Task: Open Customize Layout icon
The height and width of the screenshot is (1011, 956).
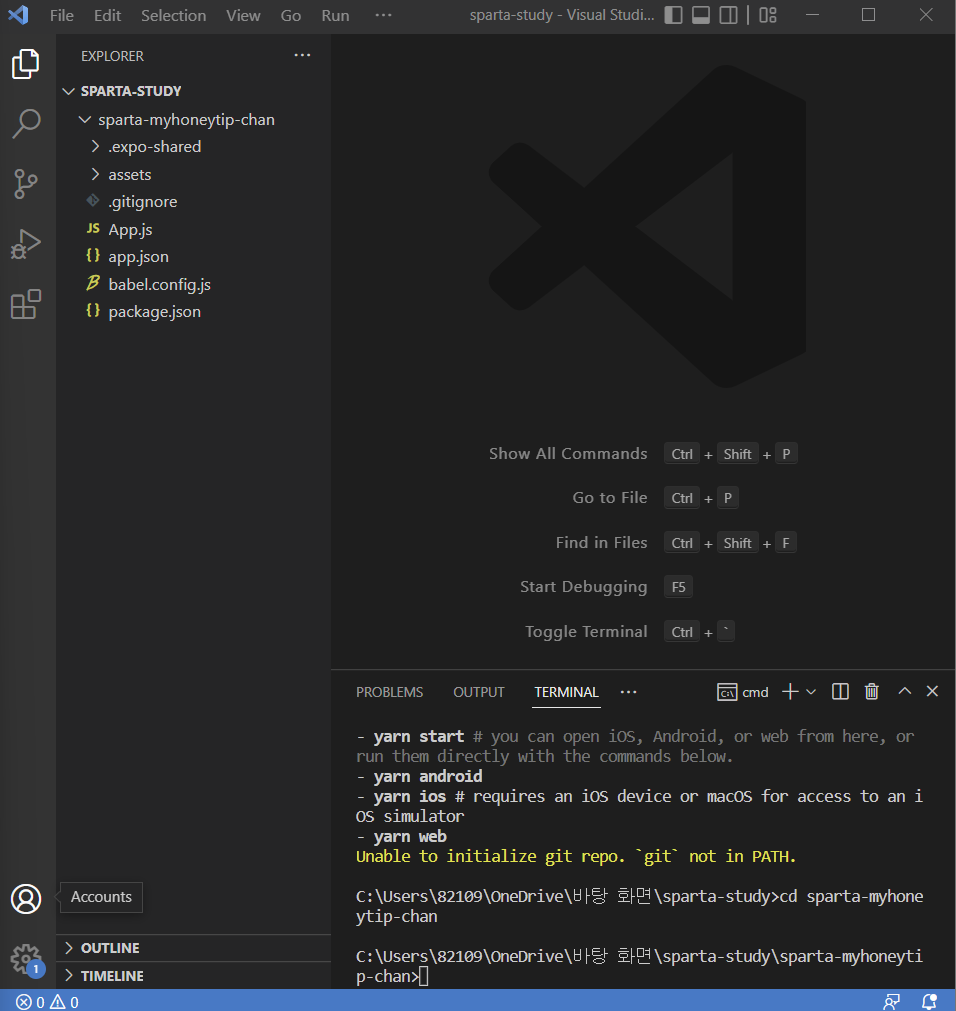Action: (768, 15)
